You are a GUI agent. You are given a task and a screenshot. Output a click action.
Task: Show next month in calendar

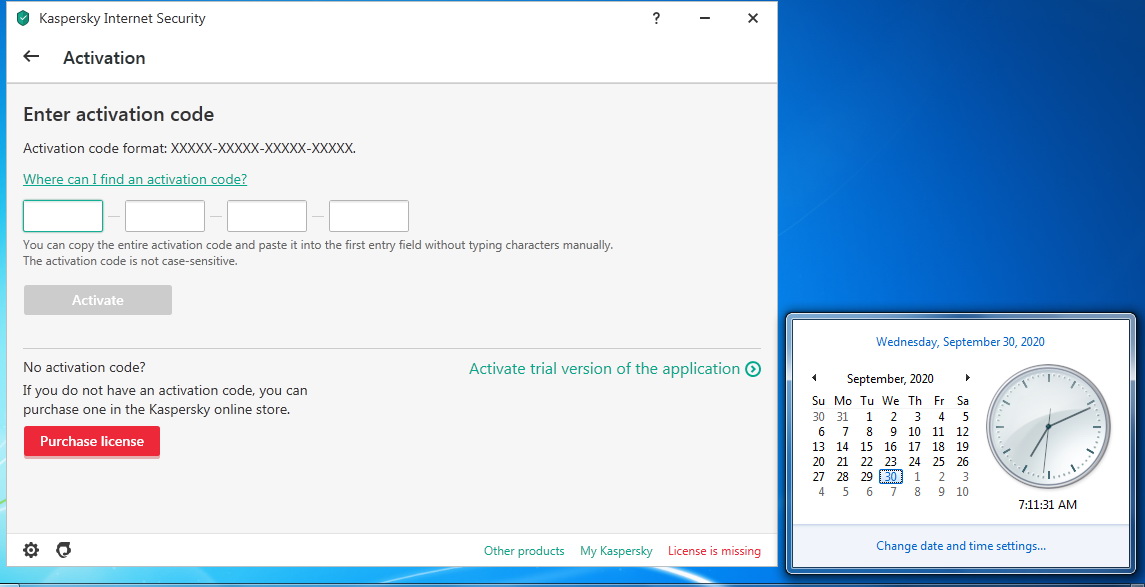click(x=968, y=378)
